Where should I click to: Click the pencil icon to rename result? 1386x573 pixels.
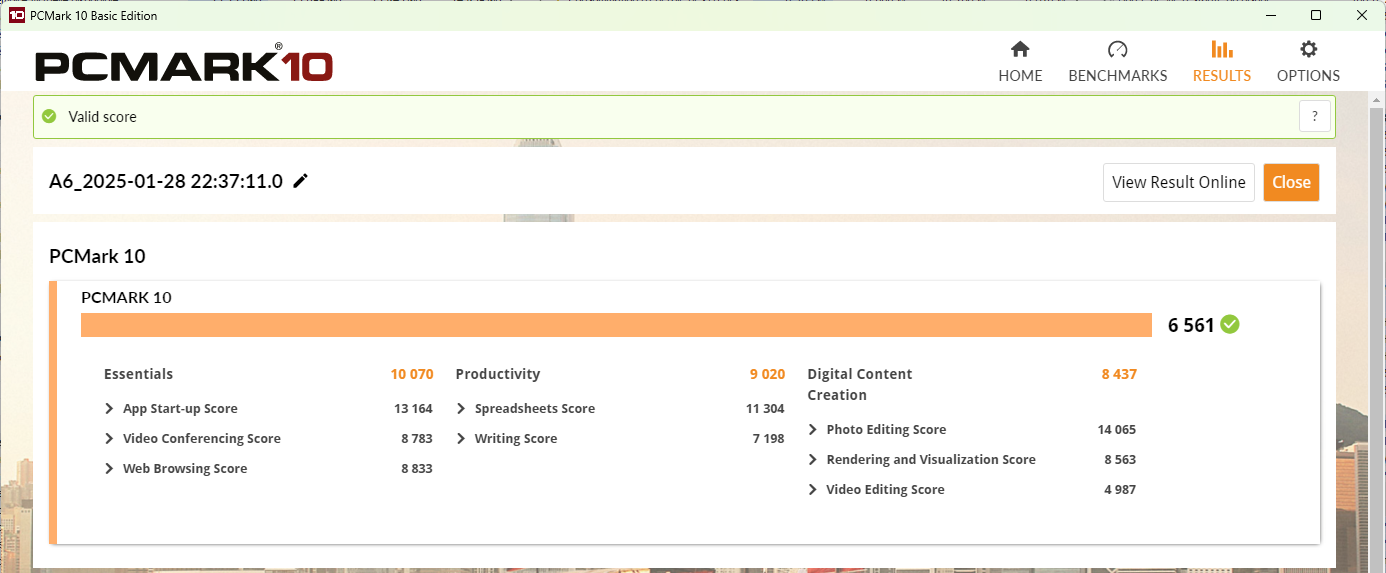pyautogui.click(x=301, y=181)
